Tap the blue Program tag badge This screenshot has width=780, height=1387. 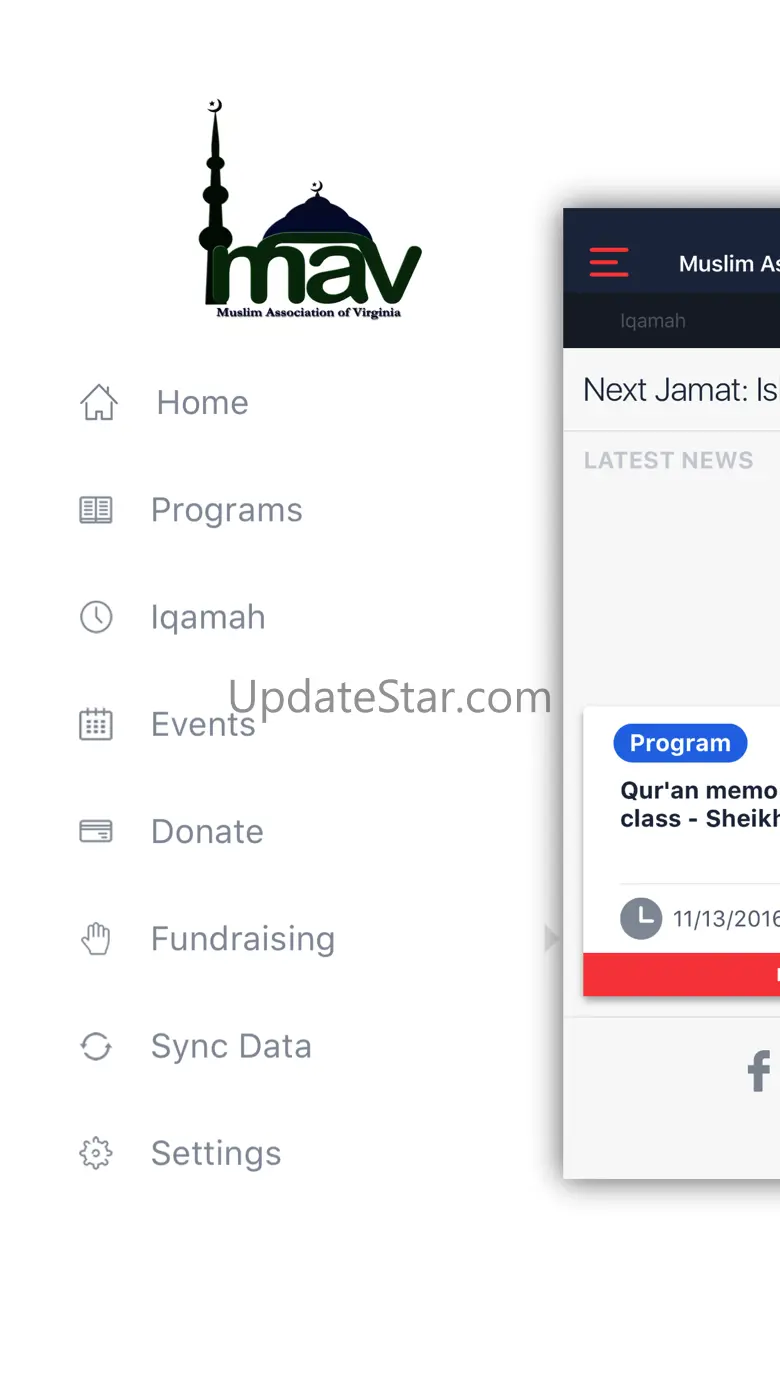(x=680, y=743)
